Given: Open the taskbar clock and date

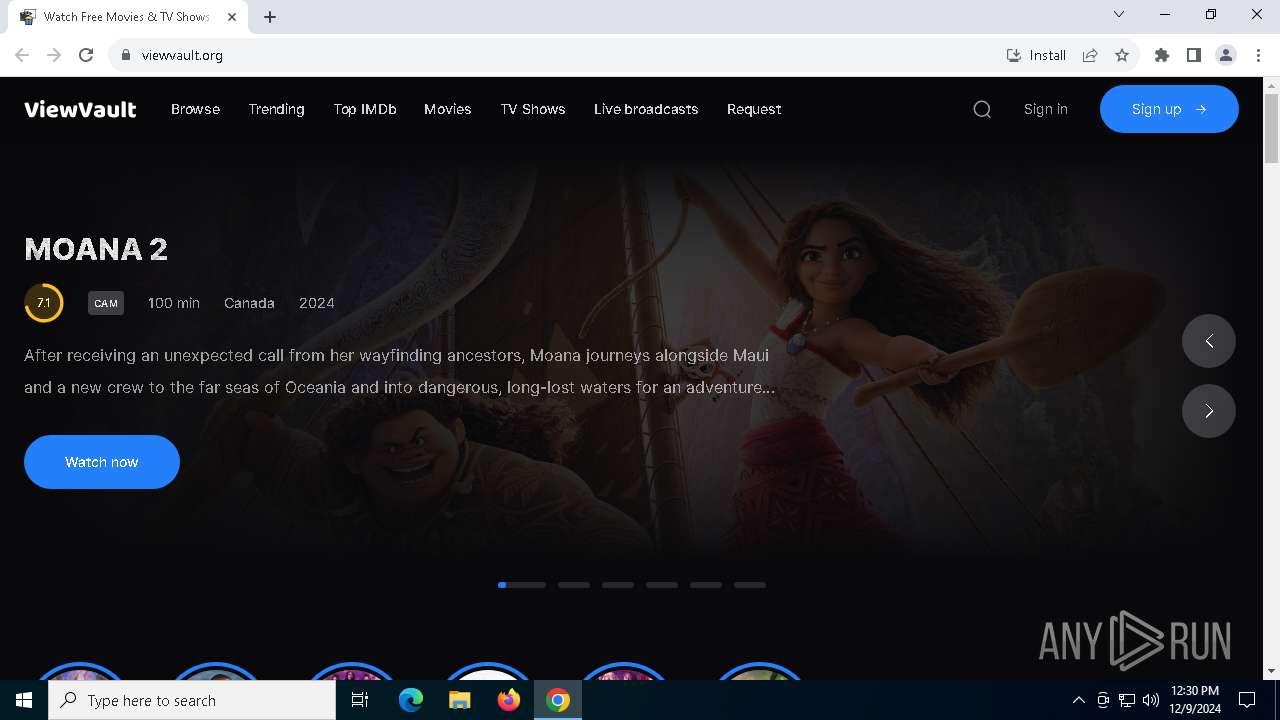Looking at the screenshot, I should (x=1194, y=700).
